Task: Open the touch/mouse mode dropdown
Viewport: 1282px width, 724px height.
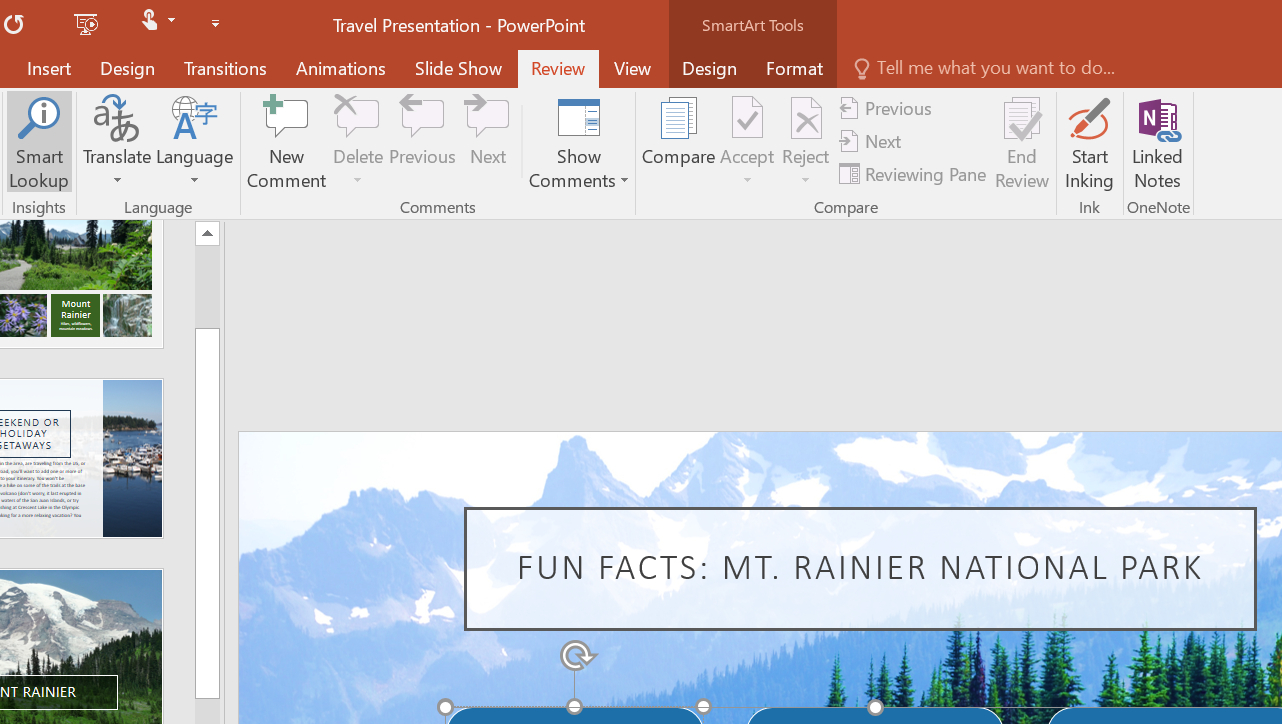Action: click(172, 21)
